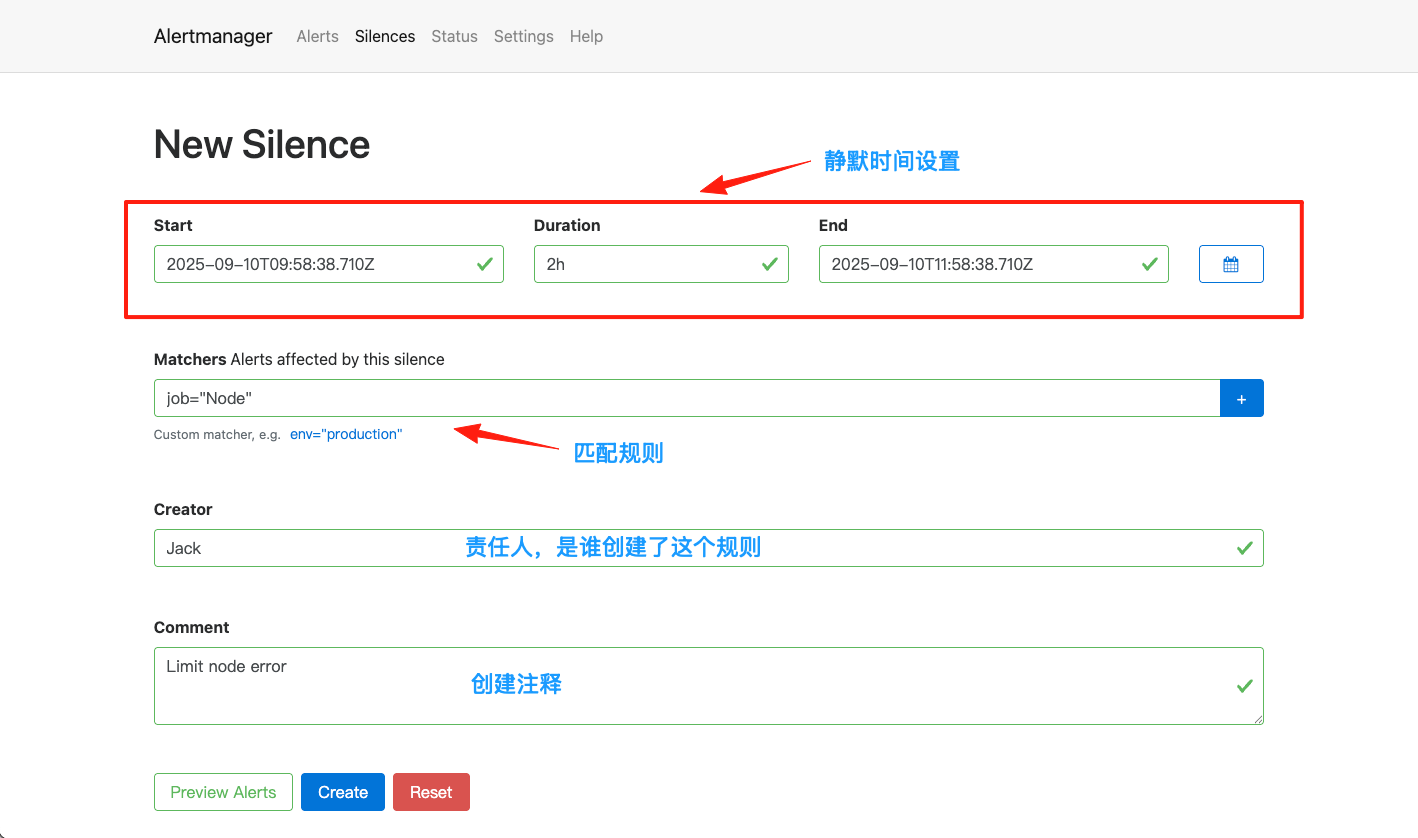
Task: Click the env="production" example matcher link
Action: 346,434
